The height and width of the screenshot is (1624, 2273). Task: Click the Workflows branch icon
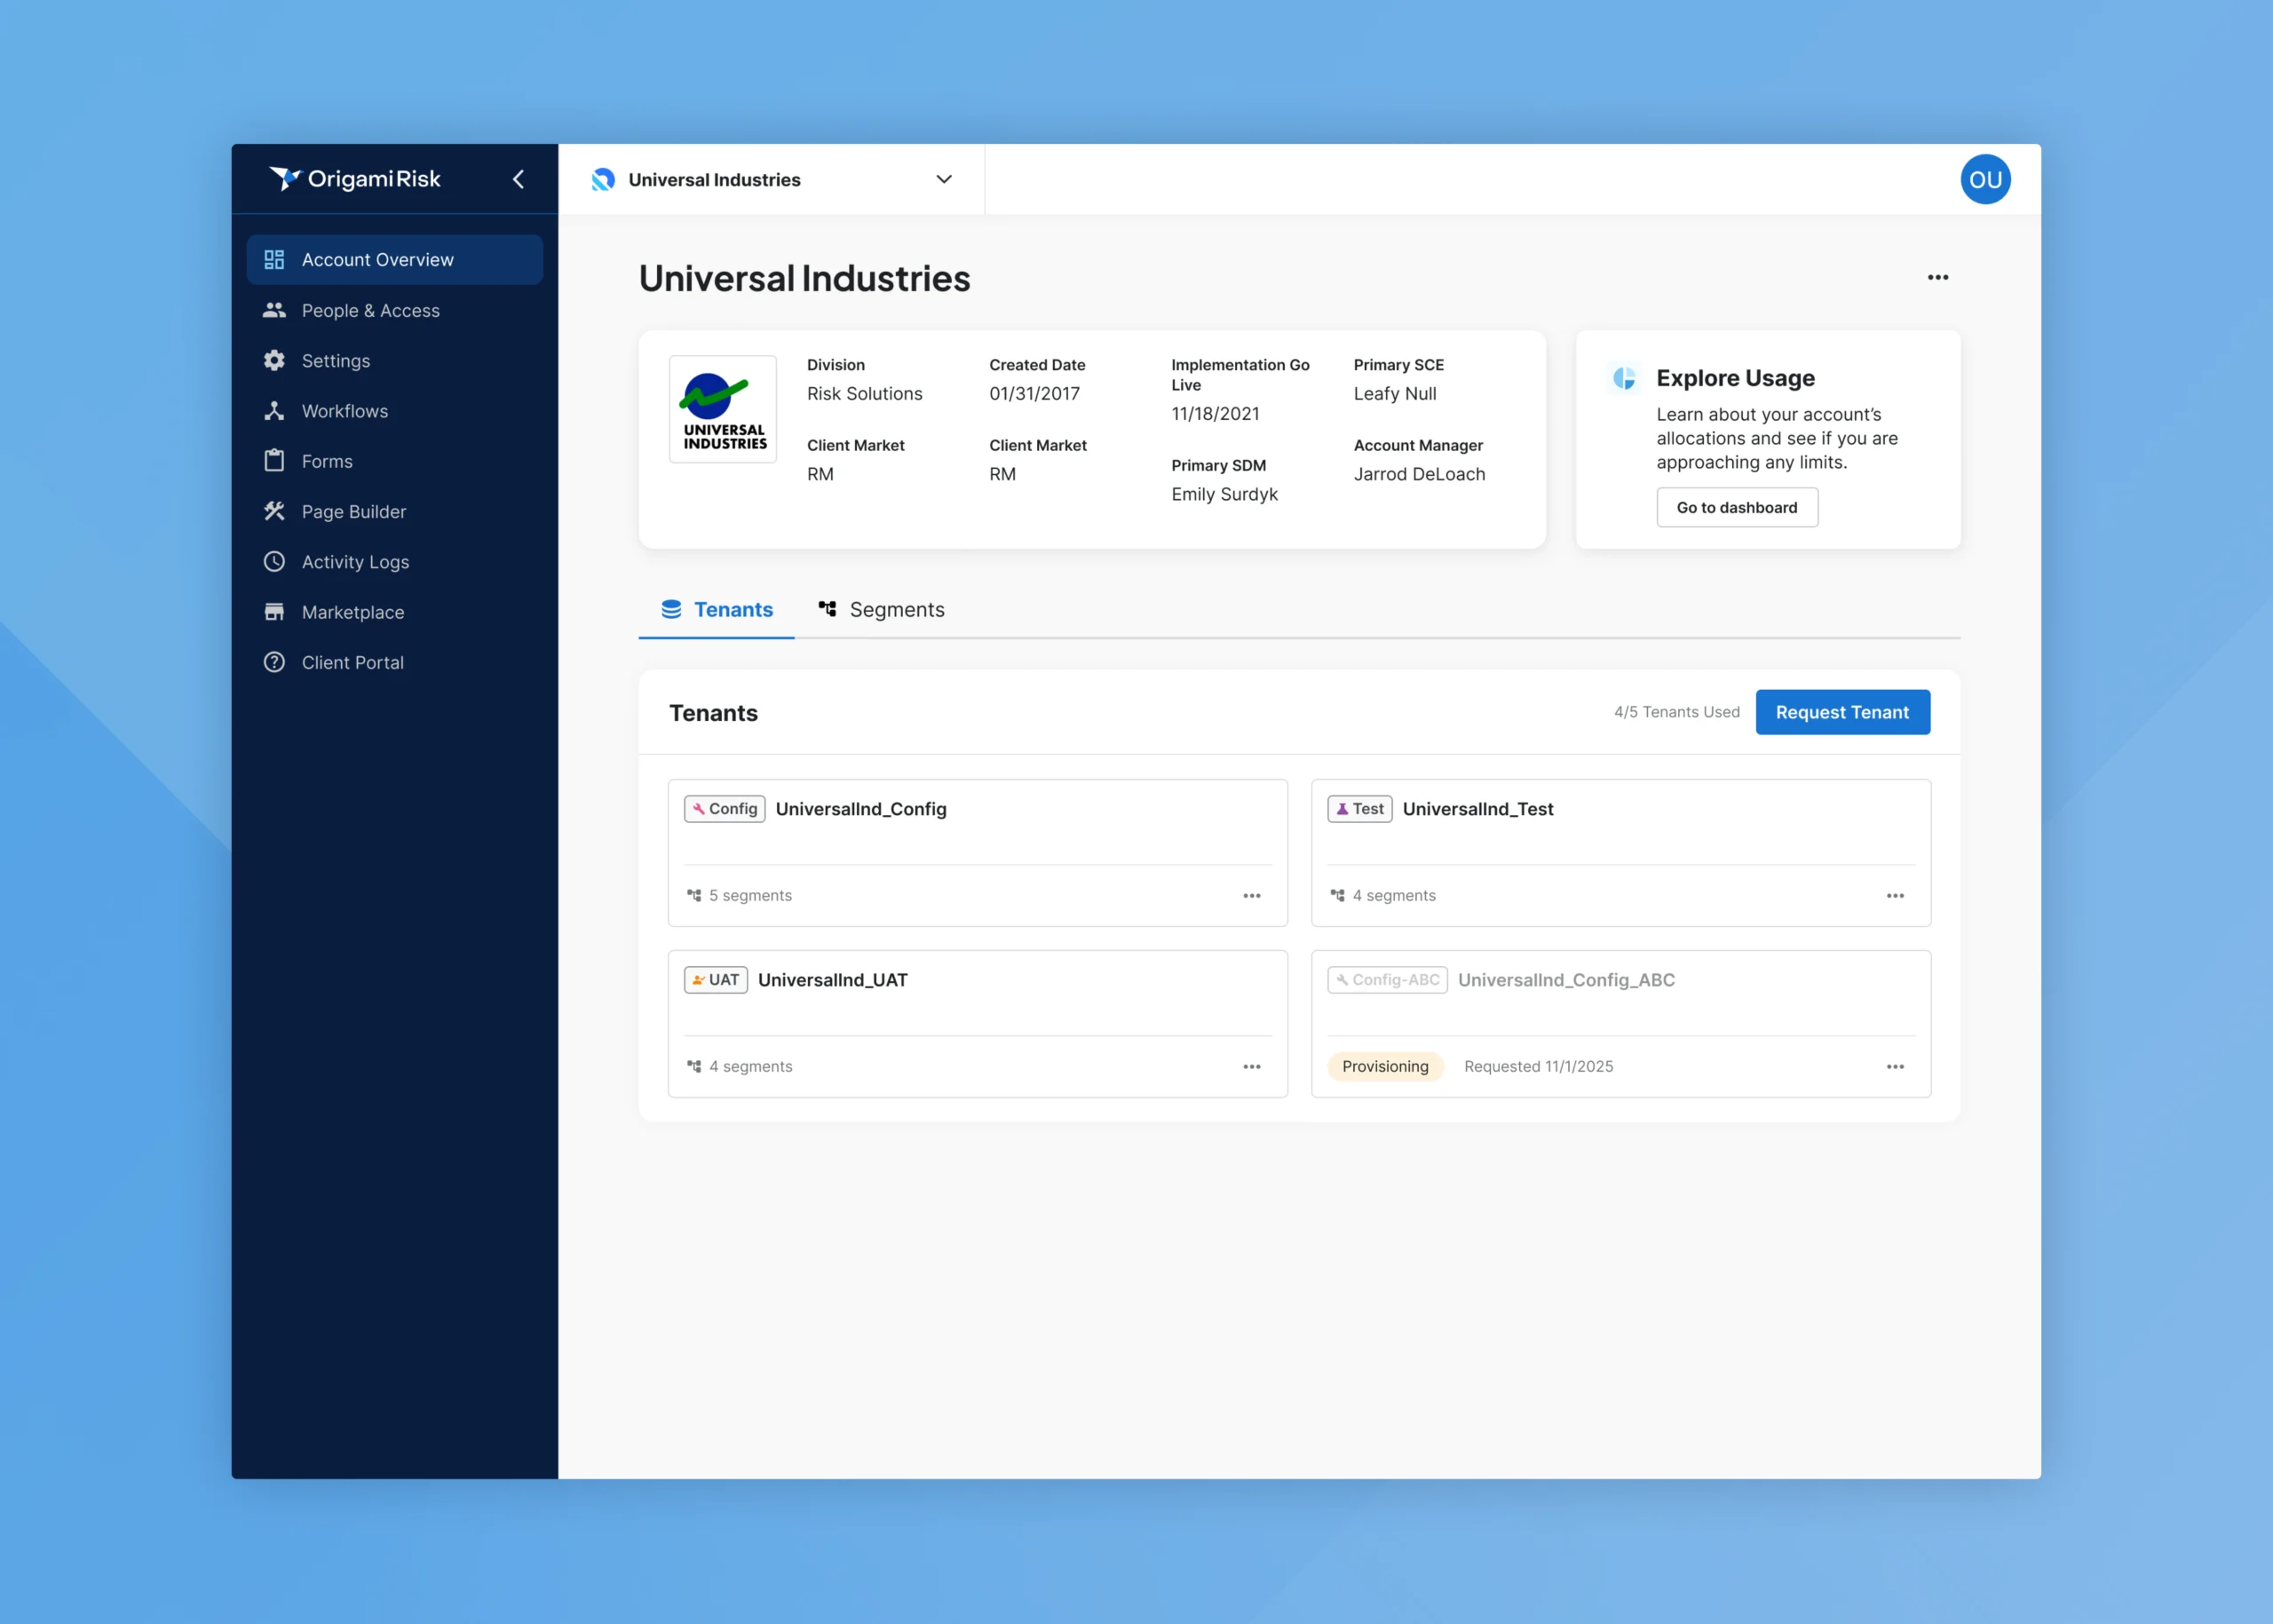click(274, 411)
